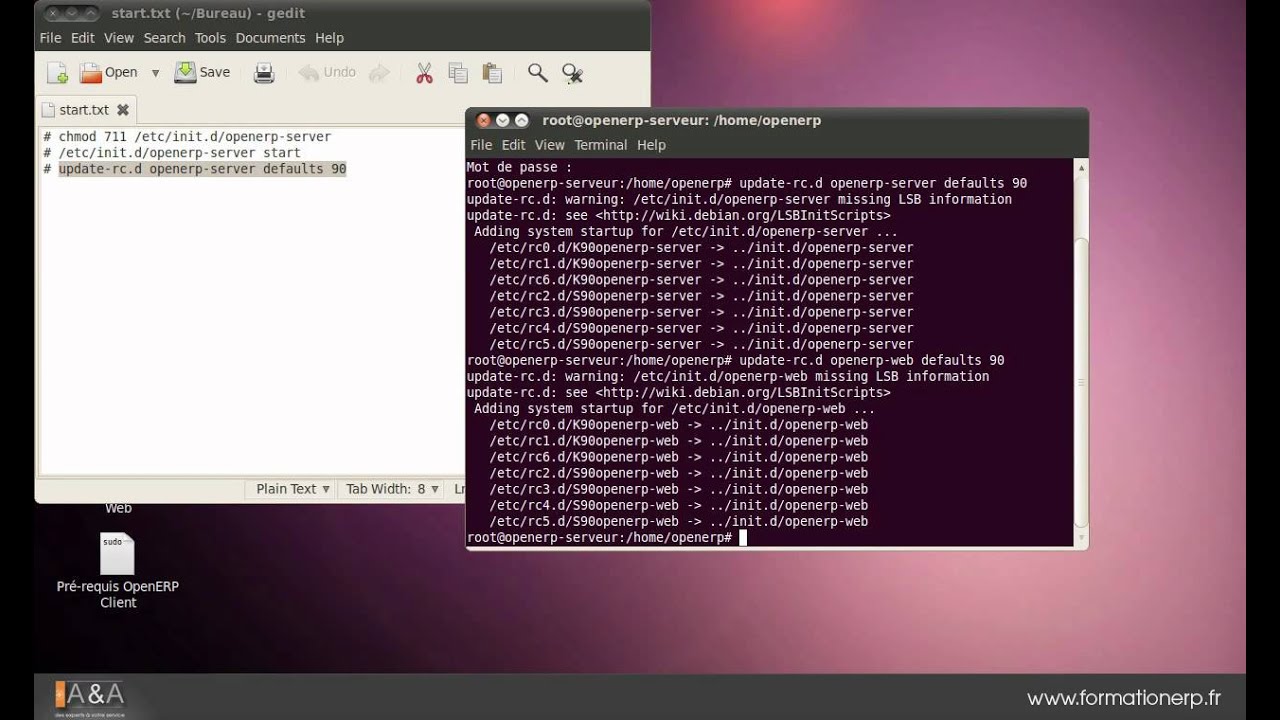Click openerp-server wiki.debian.org URL line
This screenshot has height=720, width=1280.
[678, 215]
